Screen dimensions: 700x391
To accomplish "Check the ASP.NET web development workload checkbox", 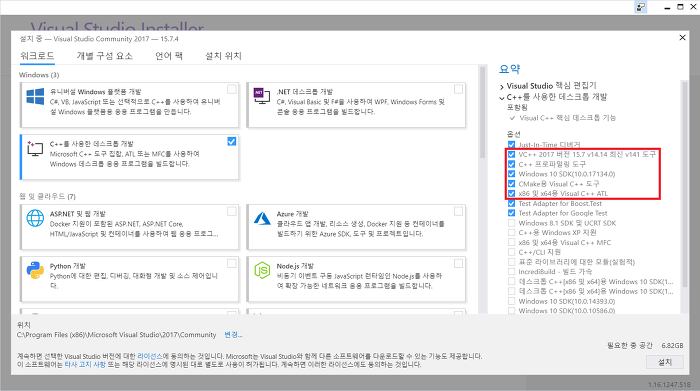I will click(x=232, y=211).
